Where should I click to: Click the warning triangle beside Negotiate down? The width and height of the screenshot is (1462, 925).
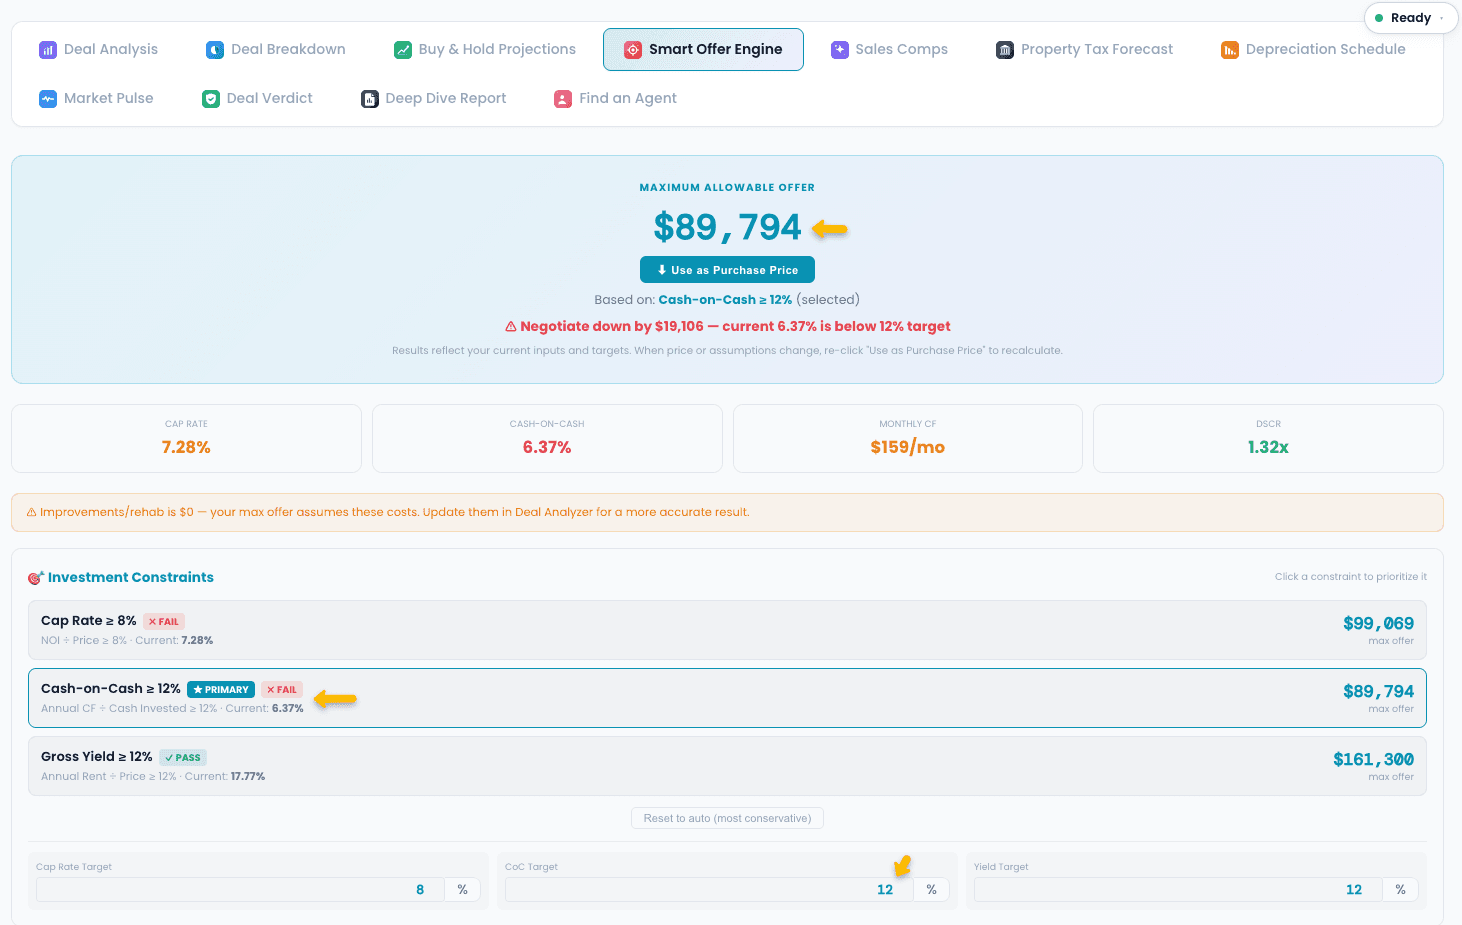point(511,326)
